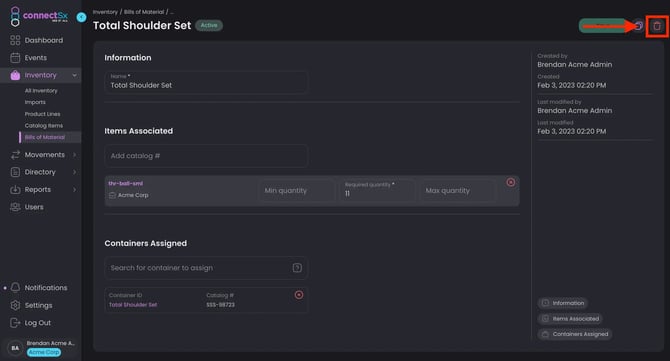Viewport: 670px width, 361px height.
Task: Expand the Directory submenu
Action: 74,172
